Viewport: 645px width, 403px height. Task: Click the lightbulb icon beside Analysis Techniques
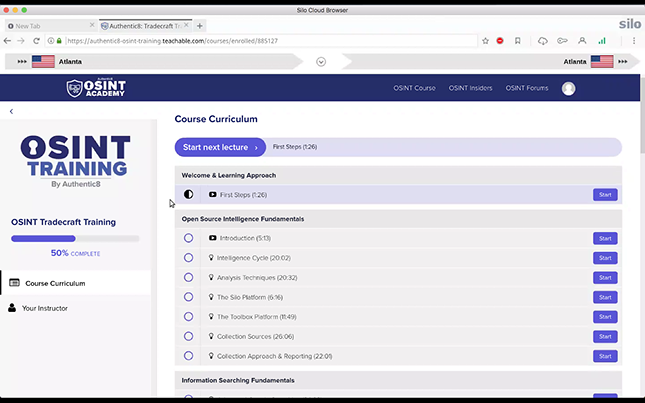point(211,277)
